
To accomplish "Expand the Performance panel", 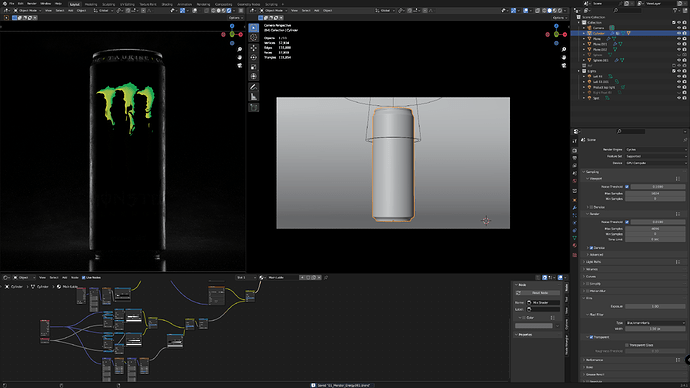I will tap(595, 360).
